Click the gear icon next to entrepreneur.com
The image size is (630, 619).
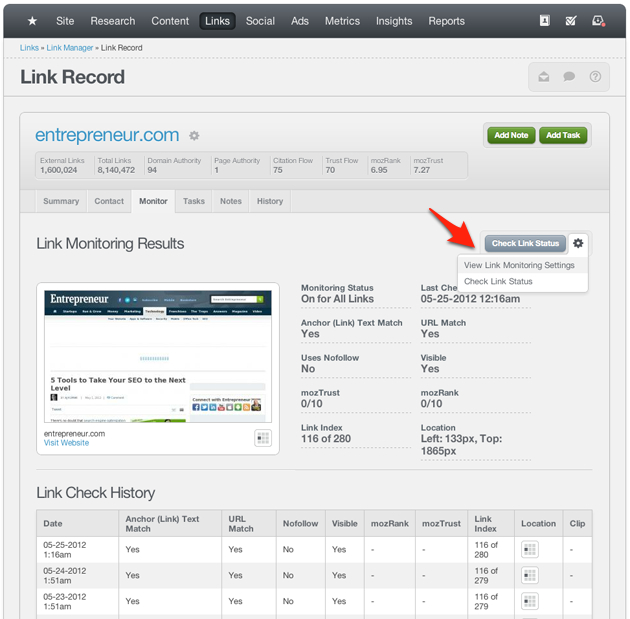point(194,136)
